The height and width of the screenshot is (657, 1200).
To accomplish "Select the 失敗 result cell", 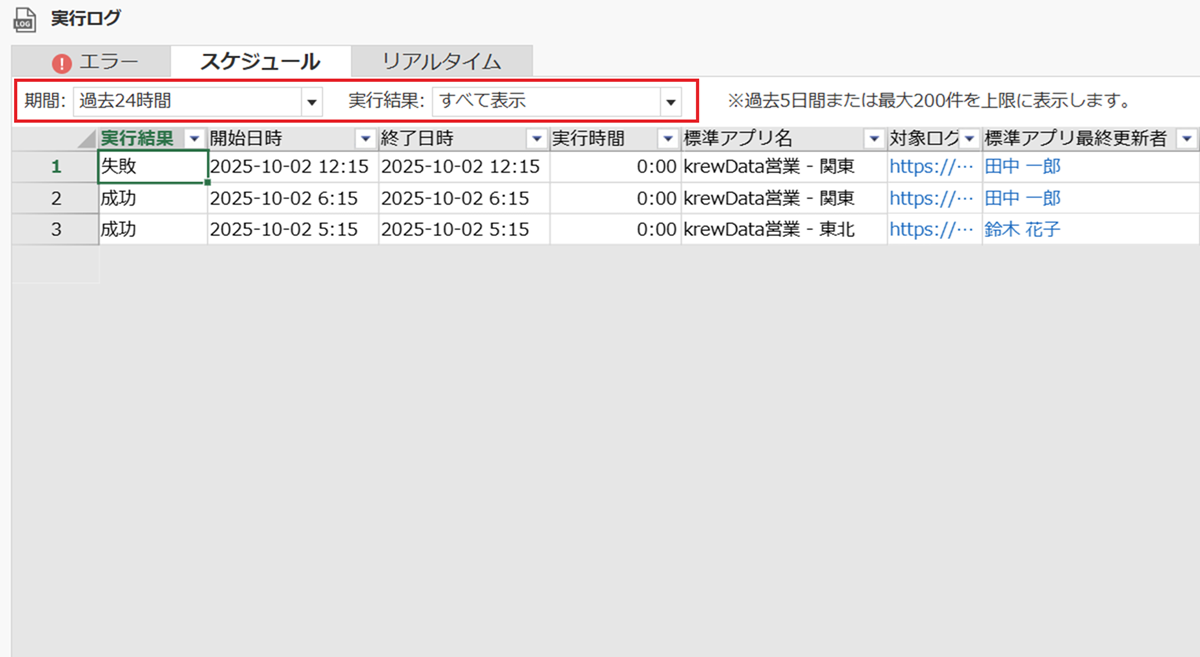I will point(152,167).
